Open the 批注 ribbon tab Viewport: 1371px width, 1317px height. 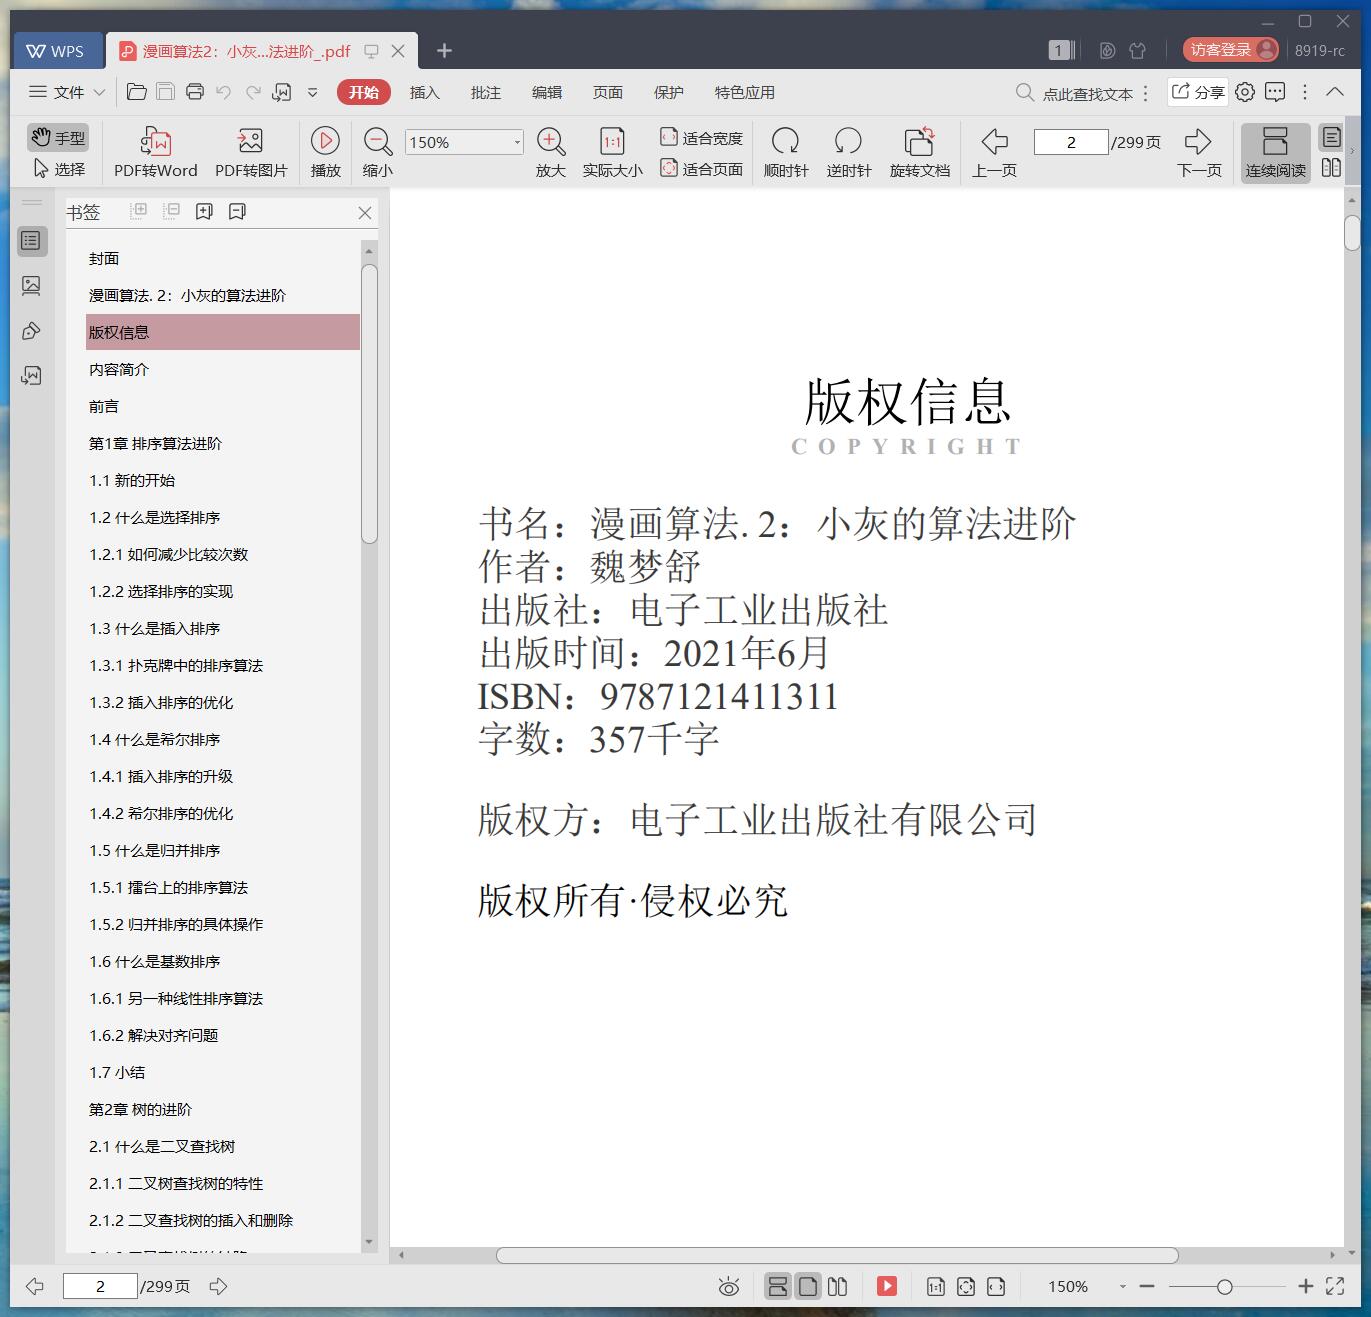click(x=485, y=92)
